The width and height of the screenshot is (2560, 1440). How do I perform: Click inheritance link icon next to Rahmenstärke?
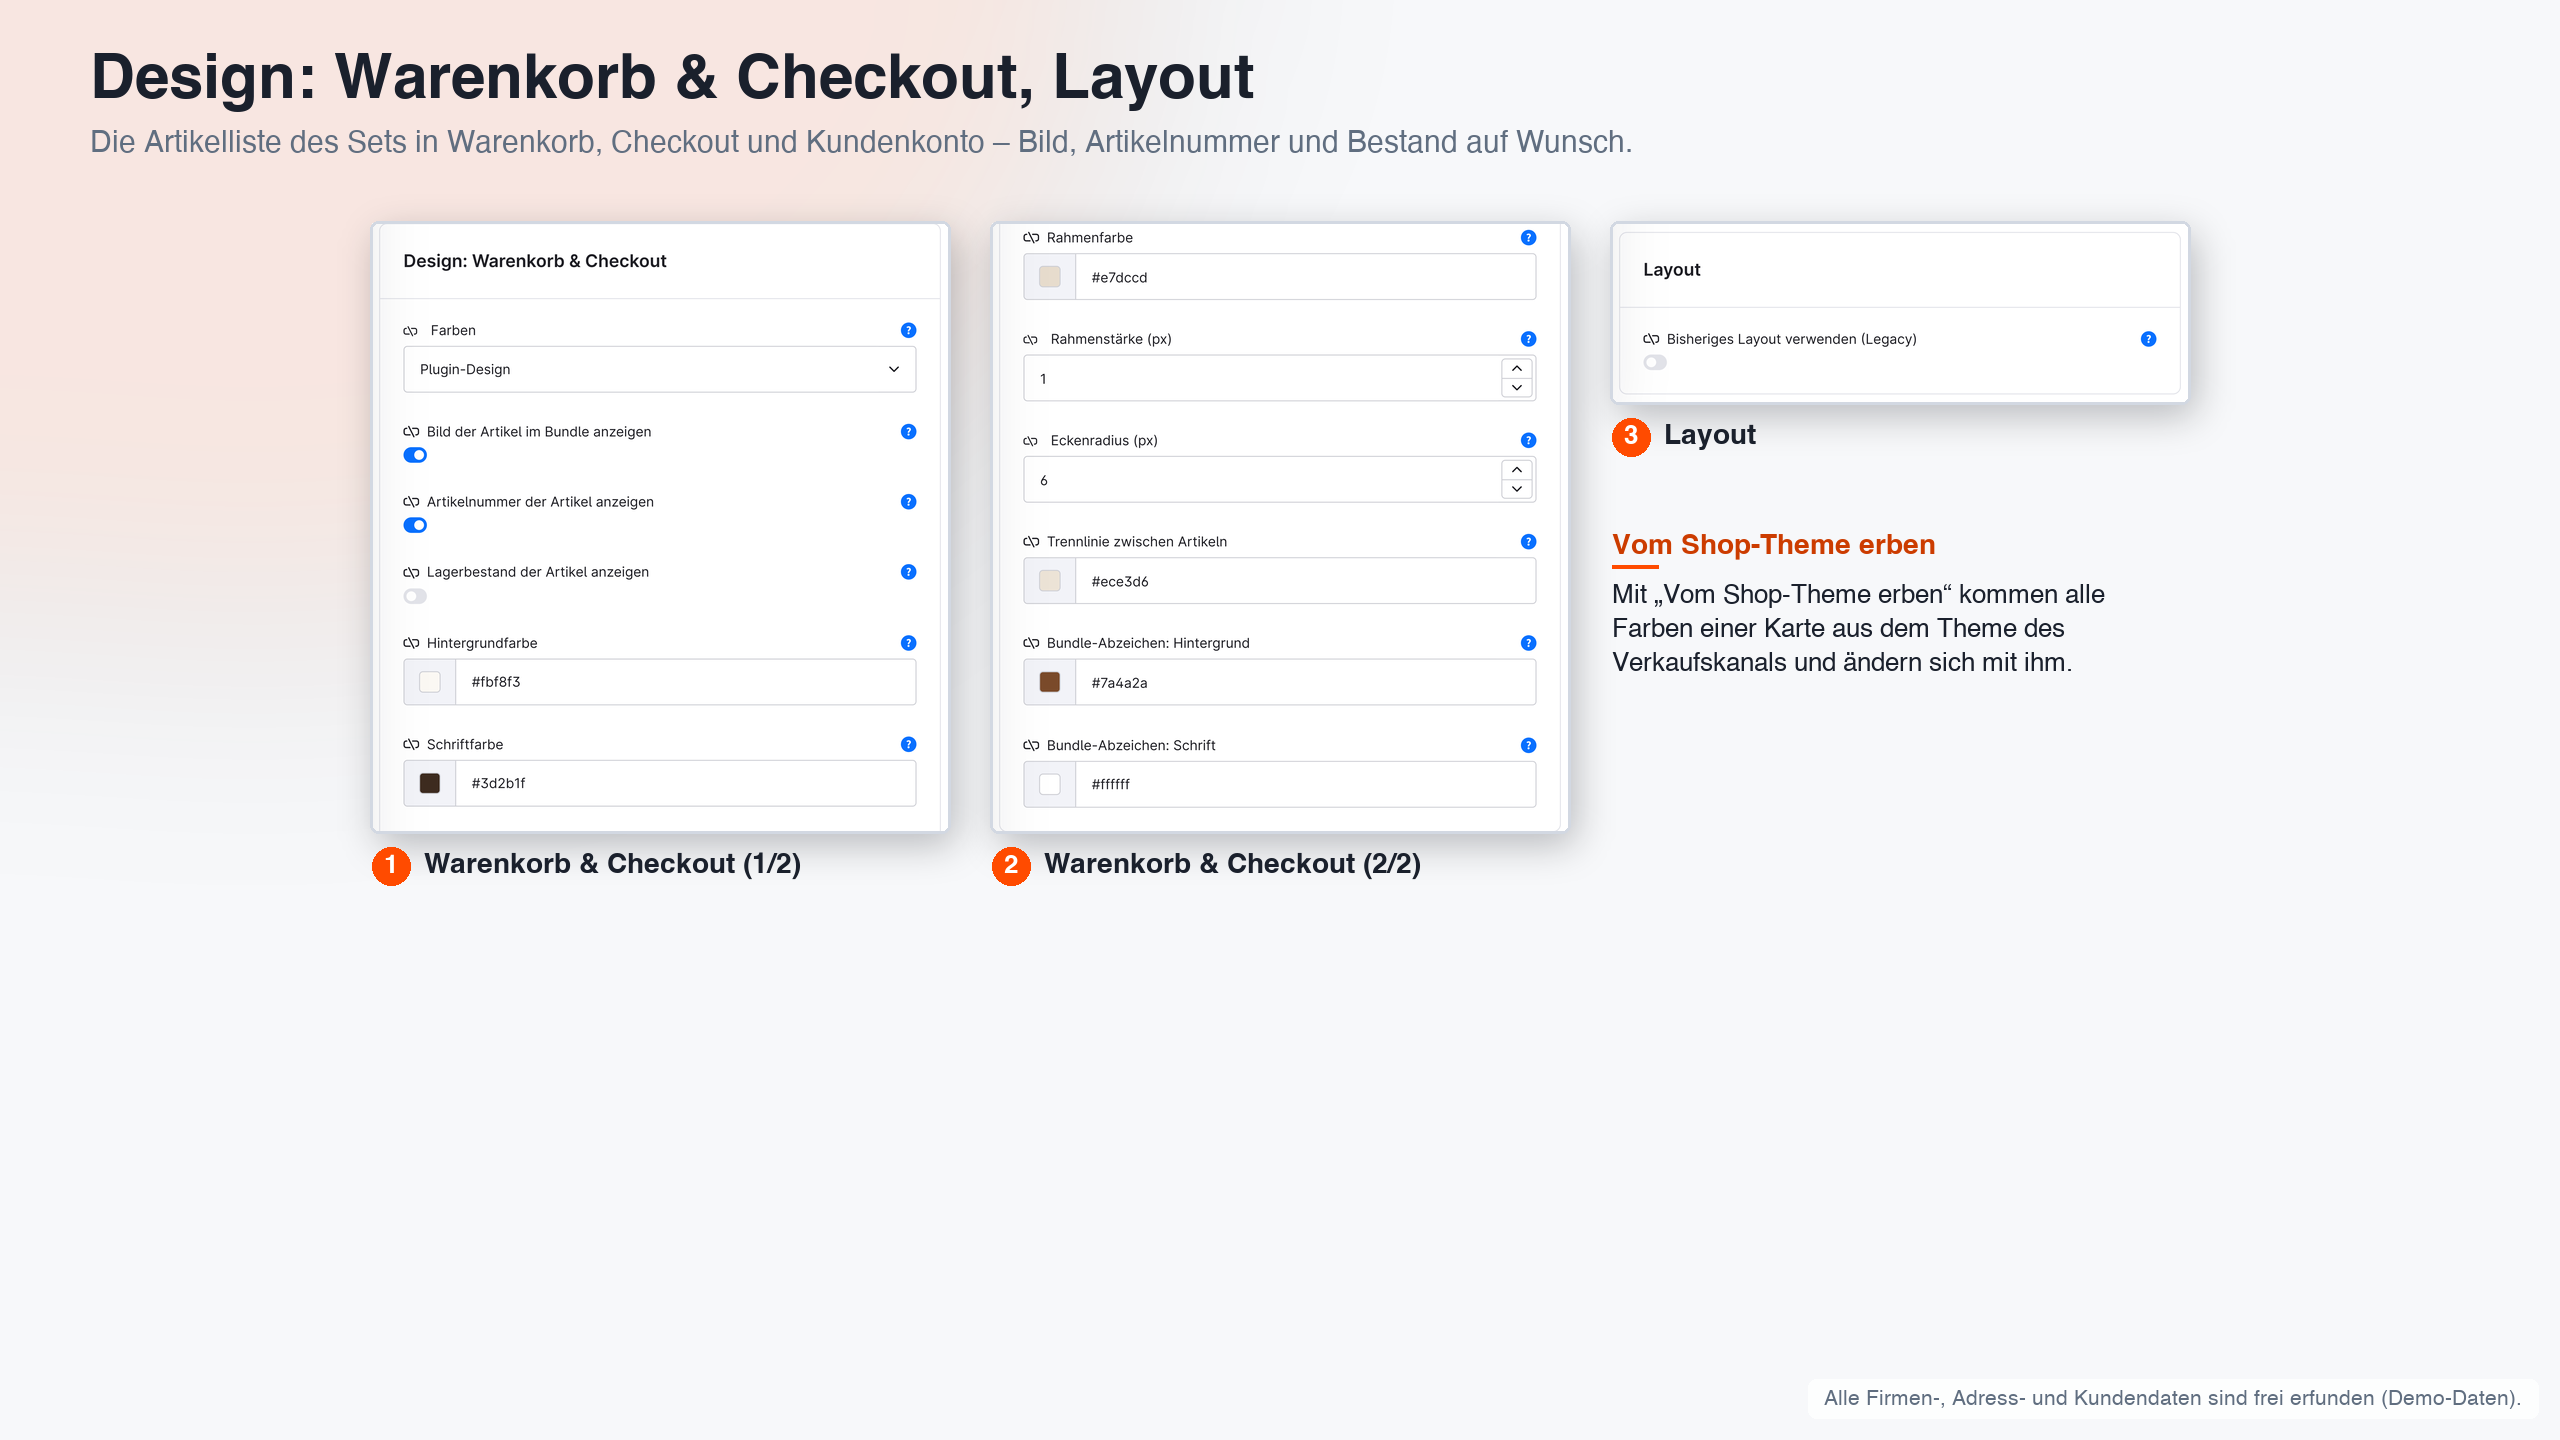coord(1031,340)
